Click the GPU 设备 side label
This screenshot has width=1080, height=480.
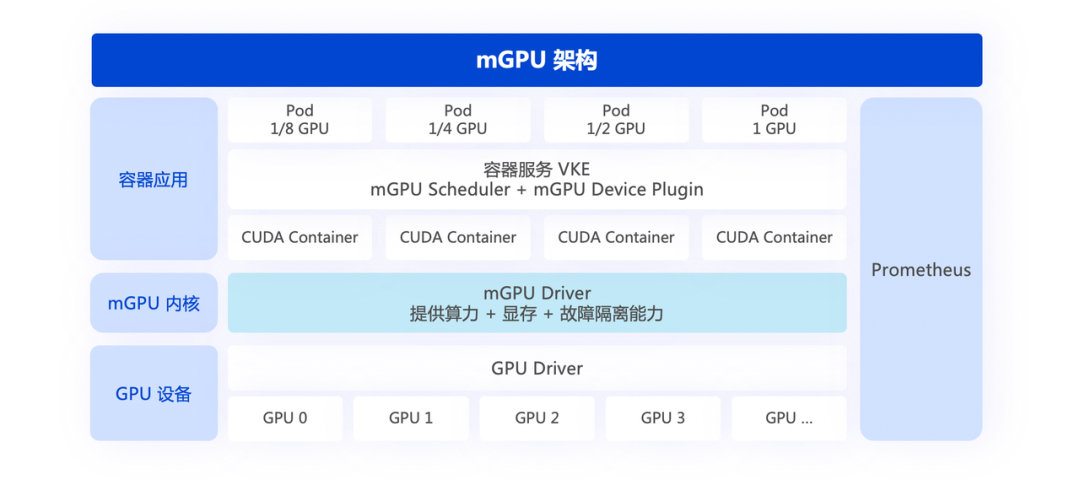click(x=154, y=394)
